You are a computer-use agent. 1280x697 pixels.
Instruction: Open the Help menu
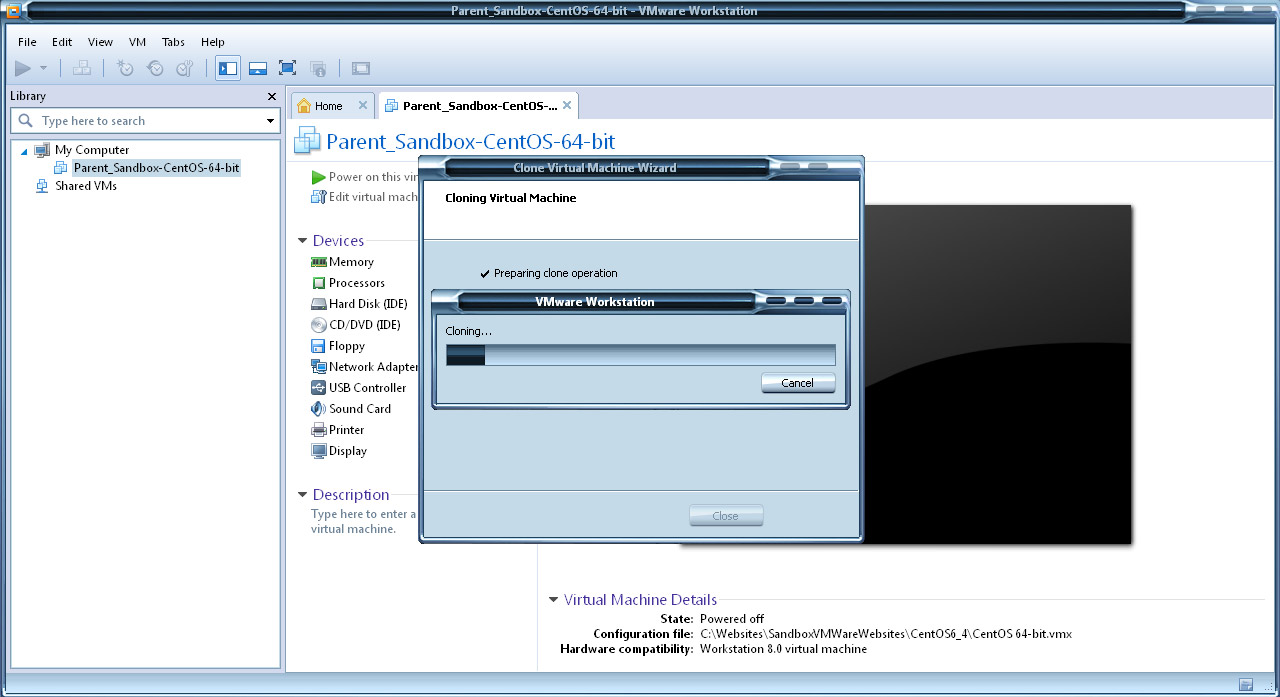[x=213, y=42]
